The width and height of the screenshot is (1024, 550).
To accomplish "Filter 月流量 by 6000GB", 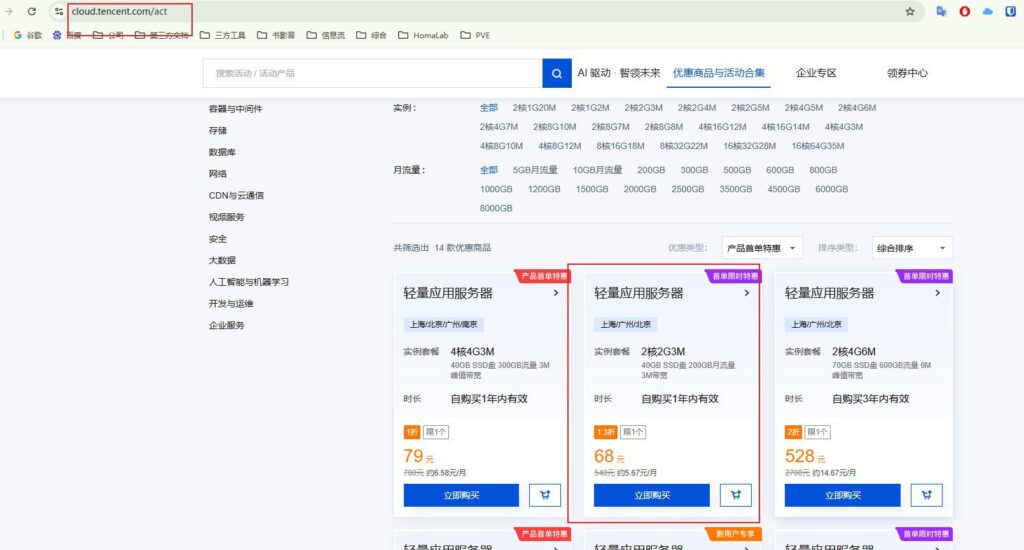I will 831,189.
